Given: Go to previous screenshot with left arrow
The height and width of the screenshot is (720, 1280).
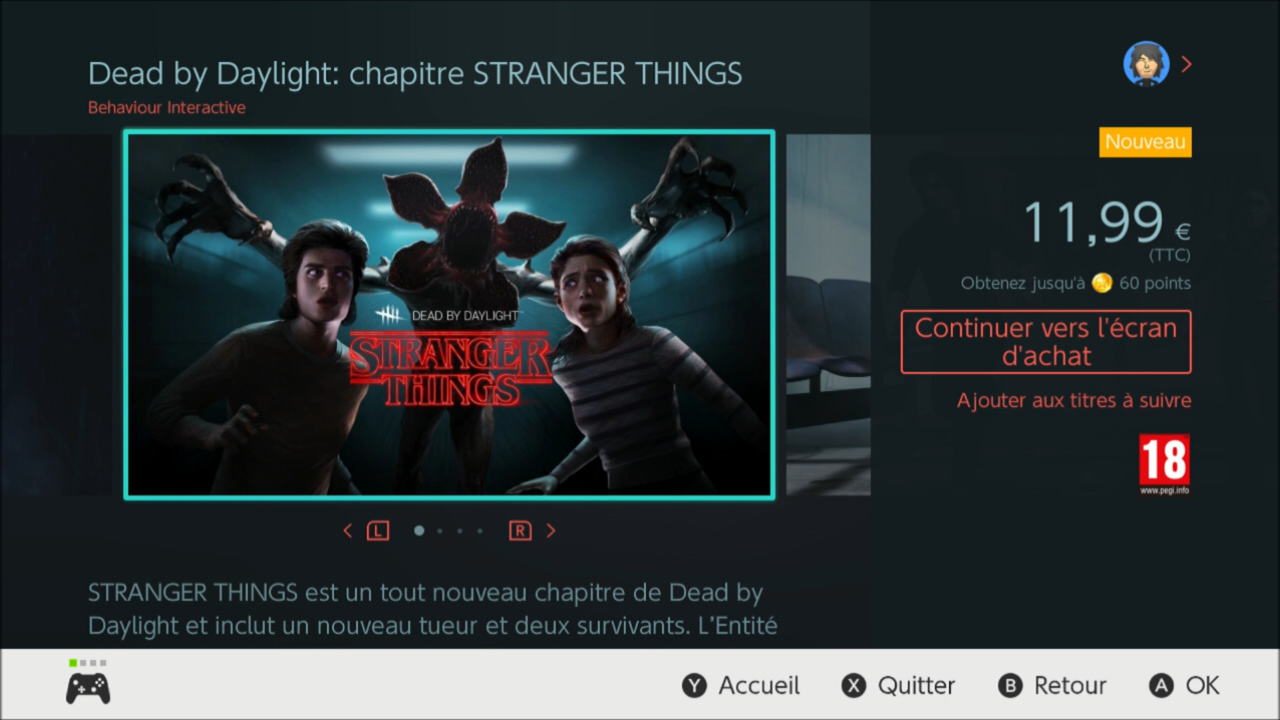Looking at the screenshot, I should tap(348, 531).
